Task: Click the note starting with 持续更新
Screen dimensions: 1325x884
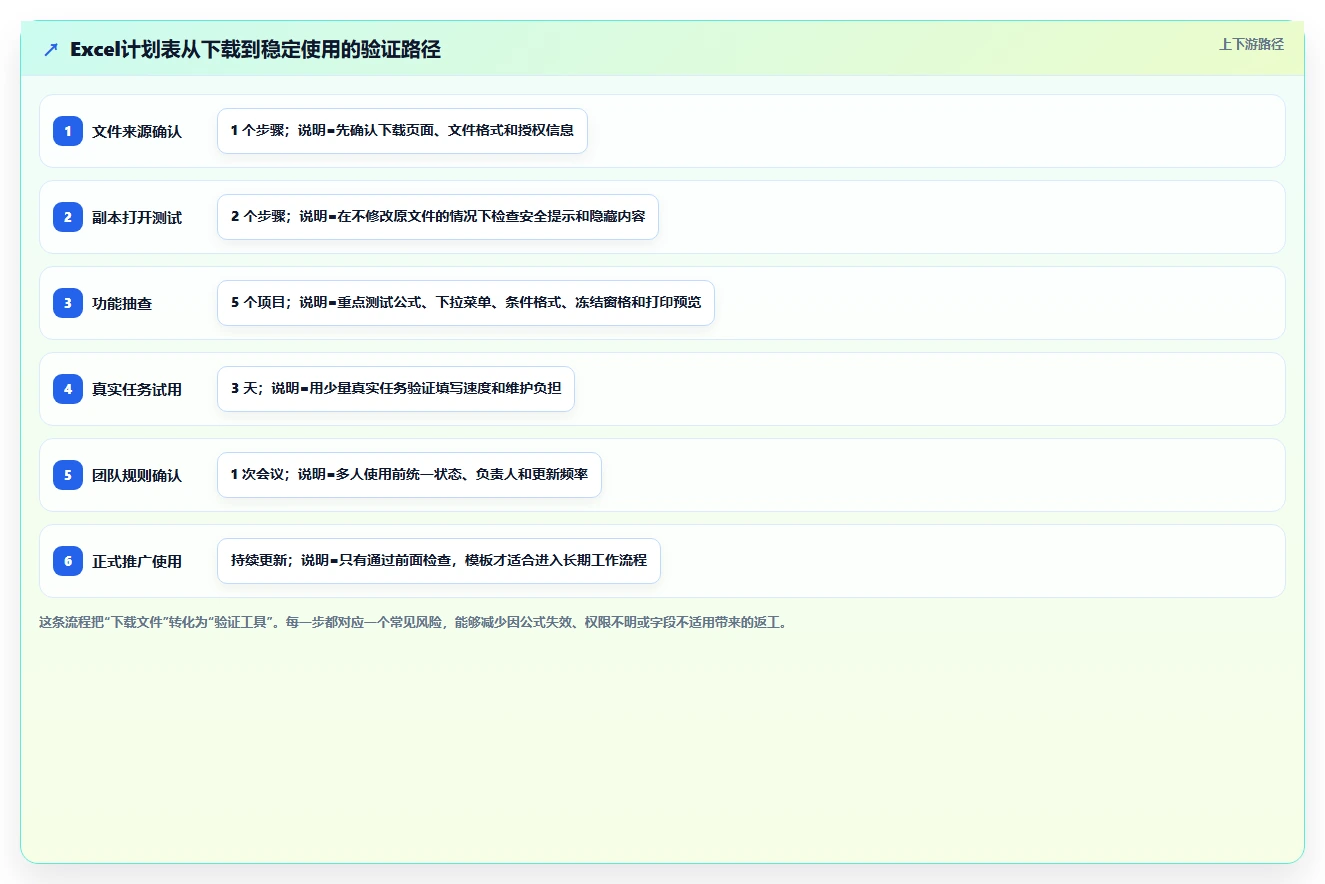Action: (439, 561)
